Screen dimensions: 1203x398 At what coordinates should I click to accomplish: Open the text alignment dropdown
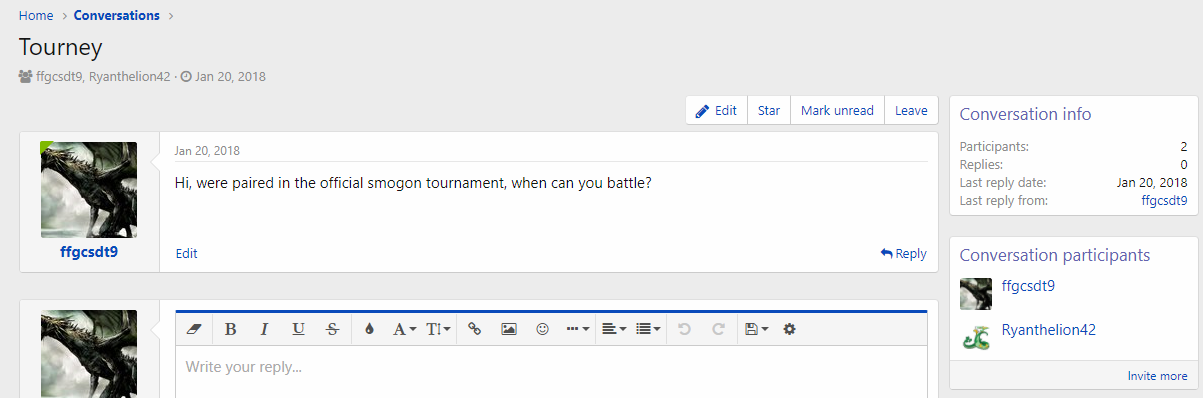(x=615, y=328)
